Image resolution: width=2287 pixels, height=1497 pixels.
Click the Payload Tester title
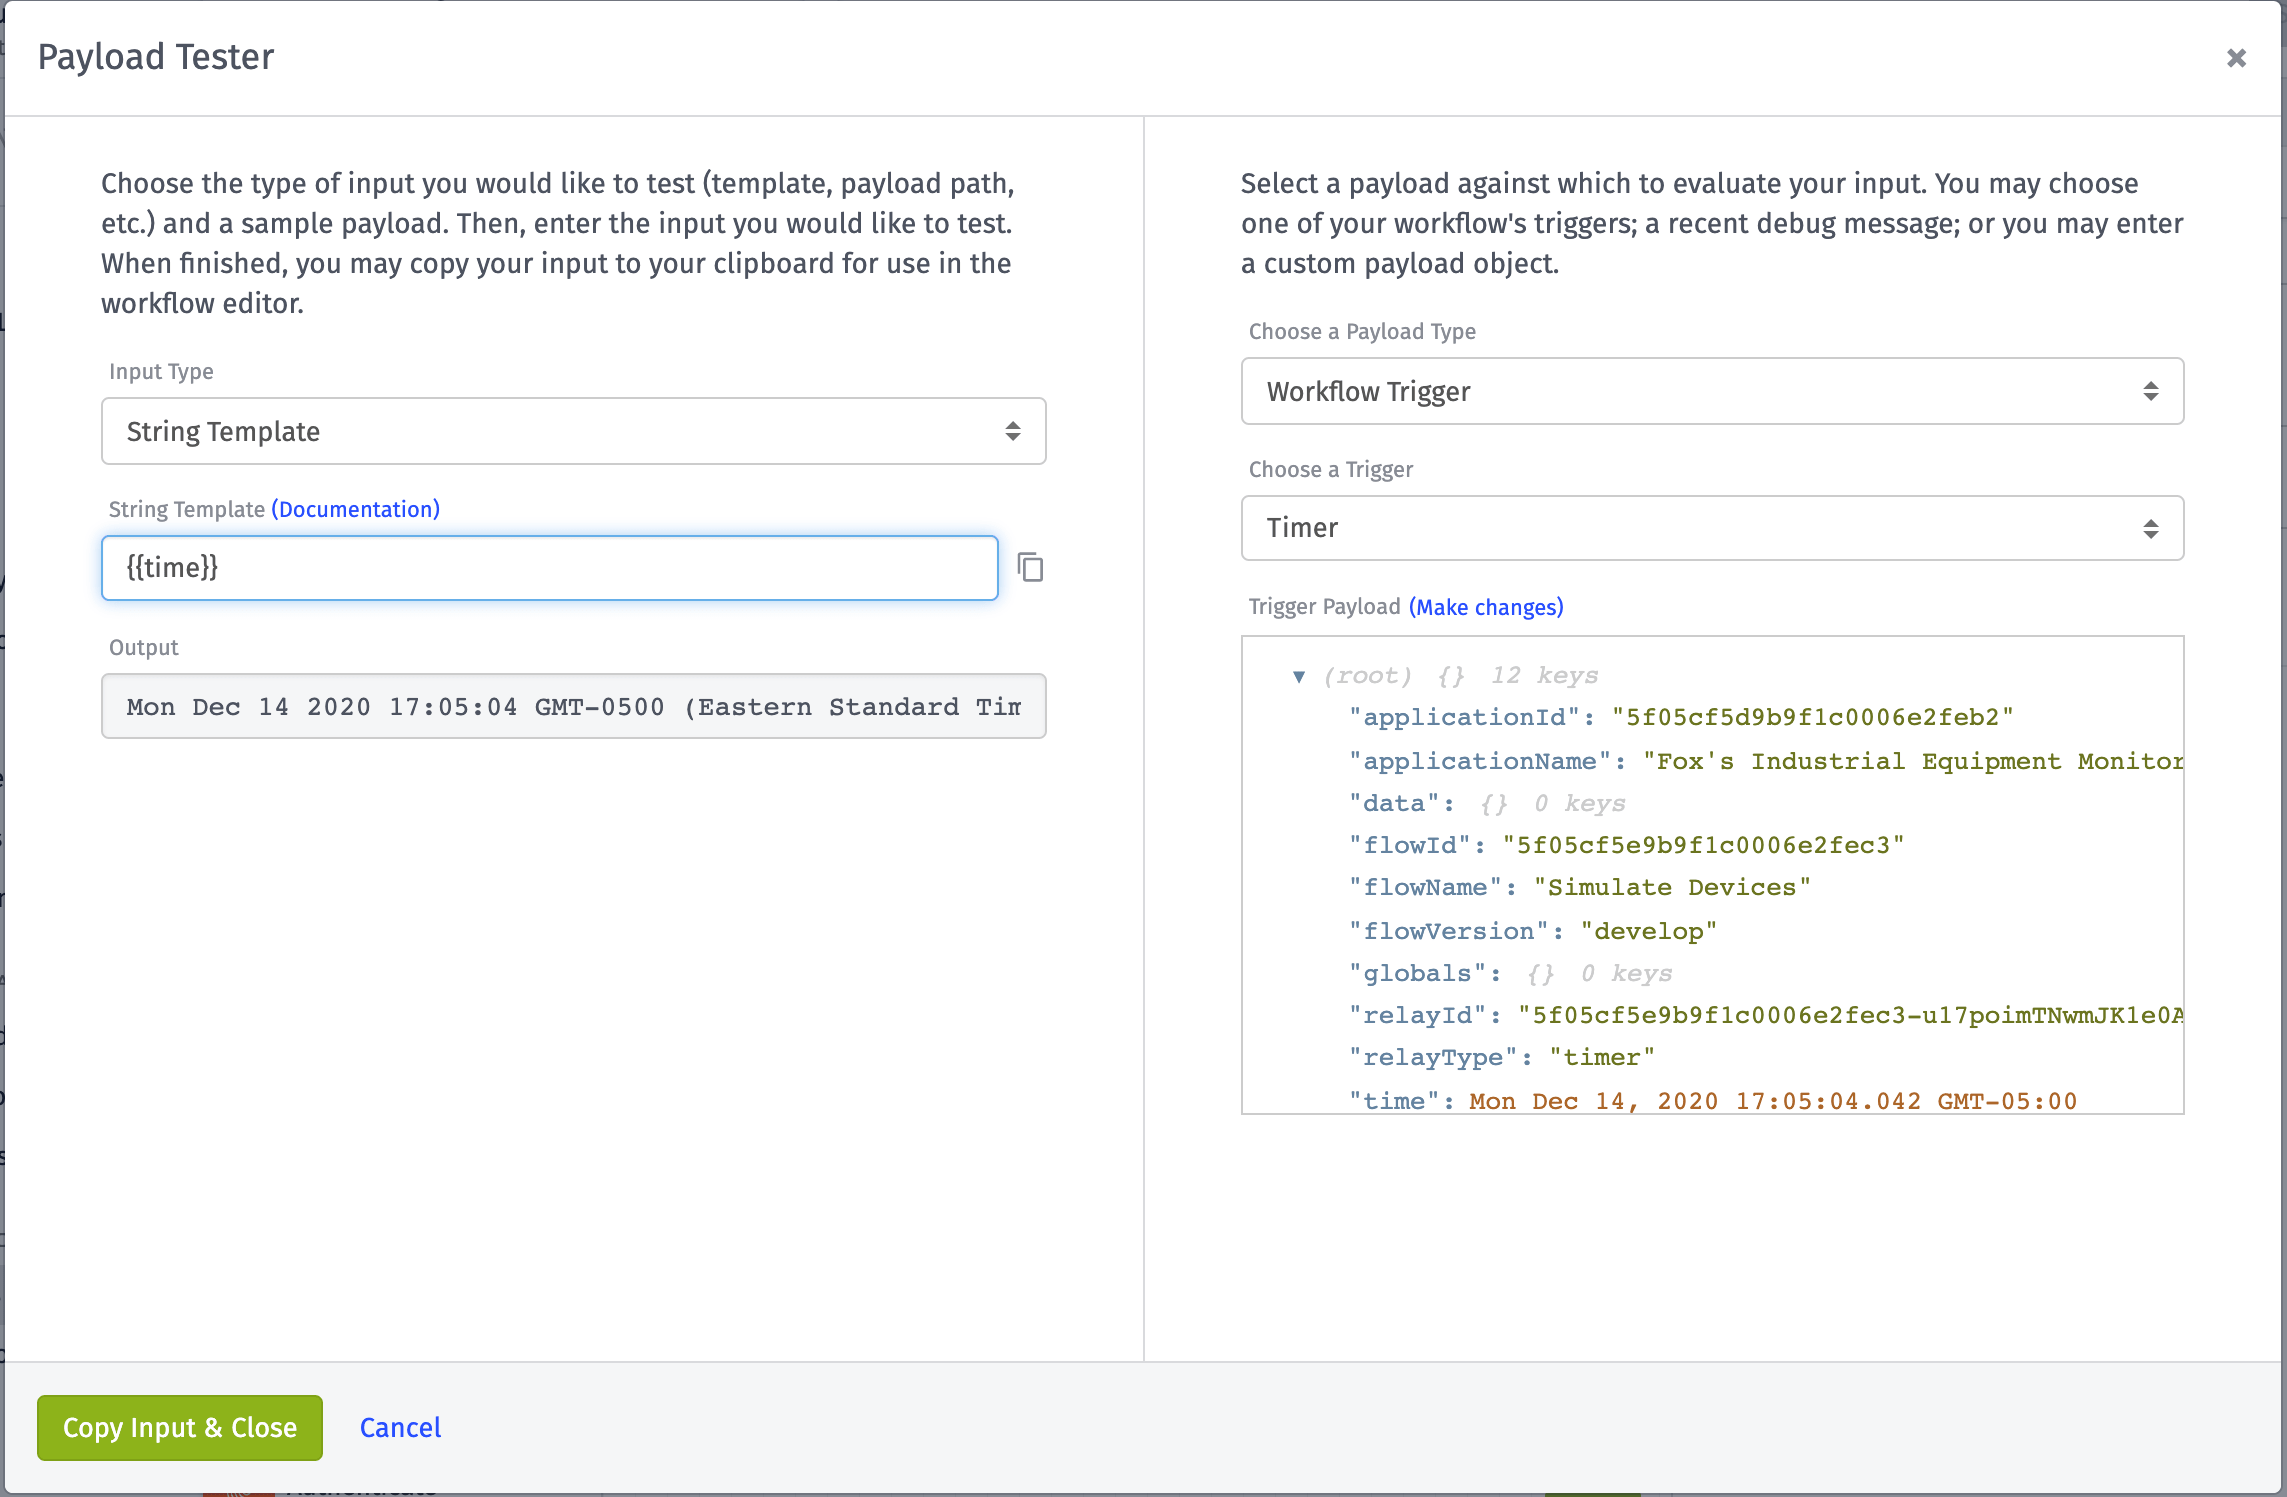pos(156,57)
